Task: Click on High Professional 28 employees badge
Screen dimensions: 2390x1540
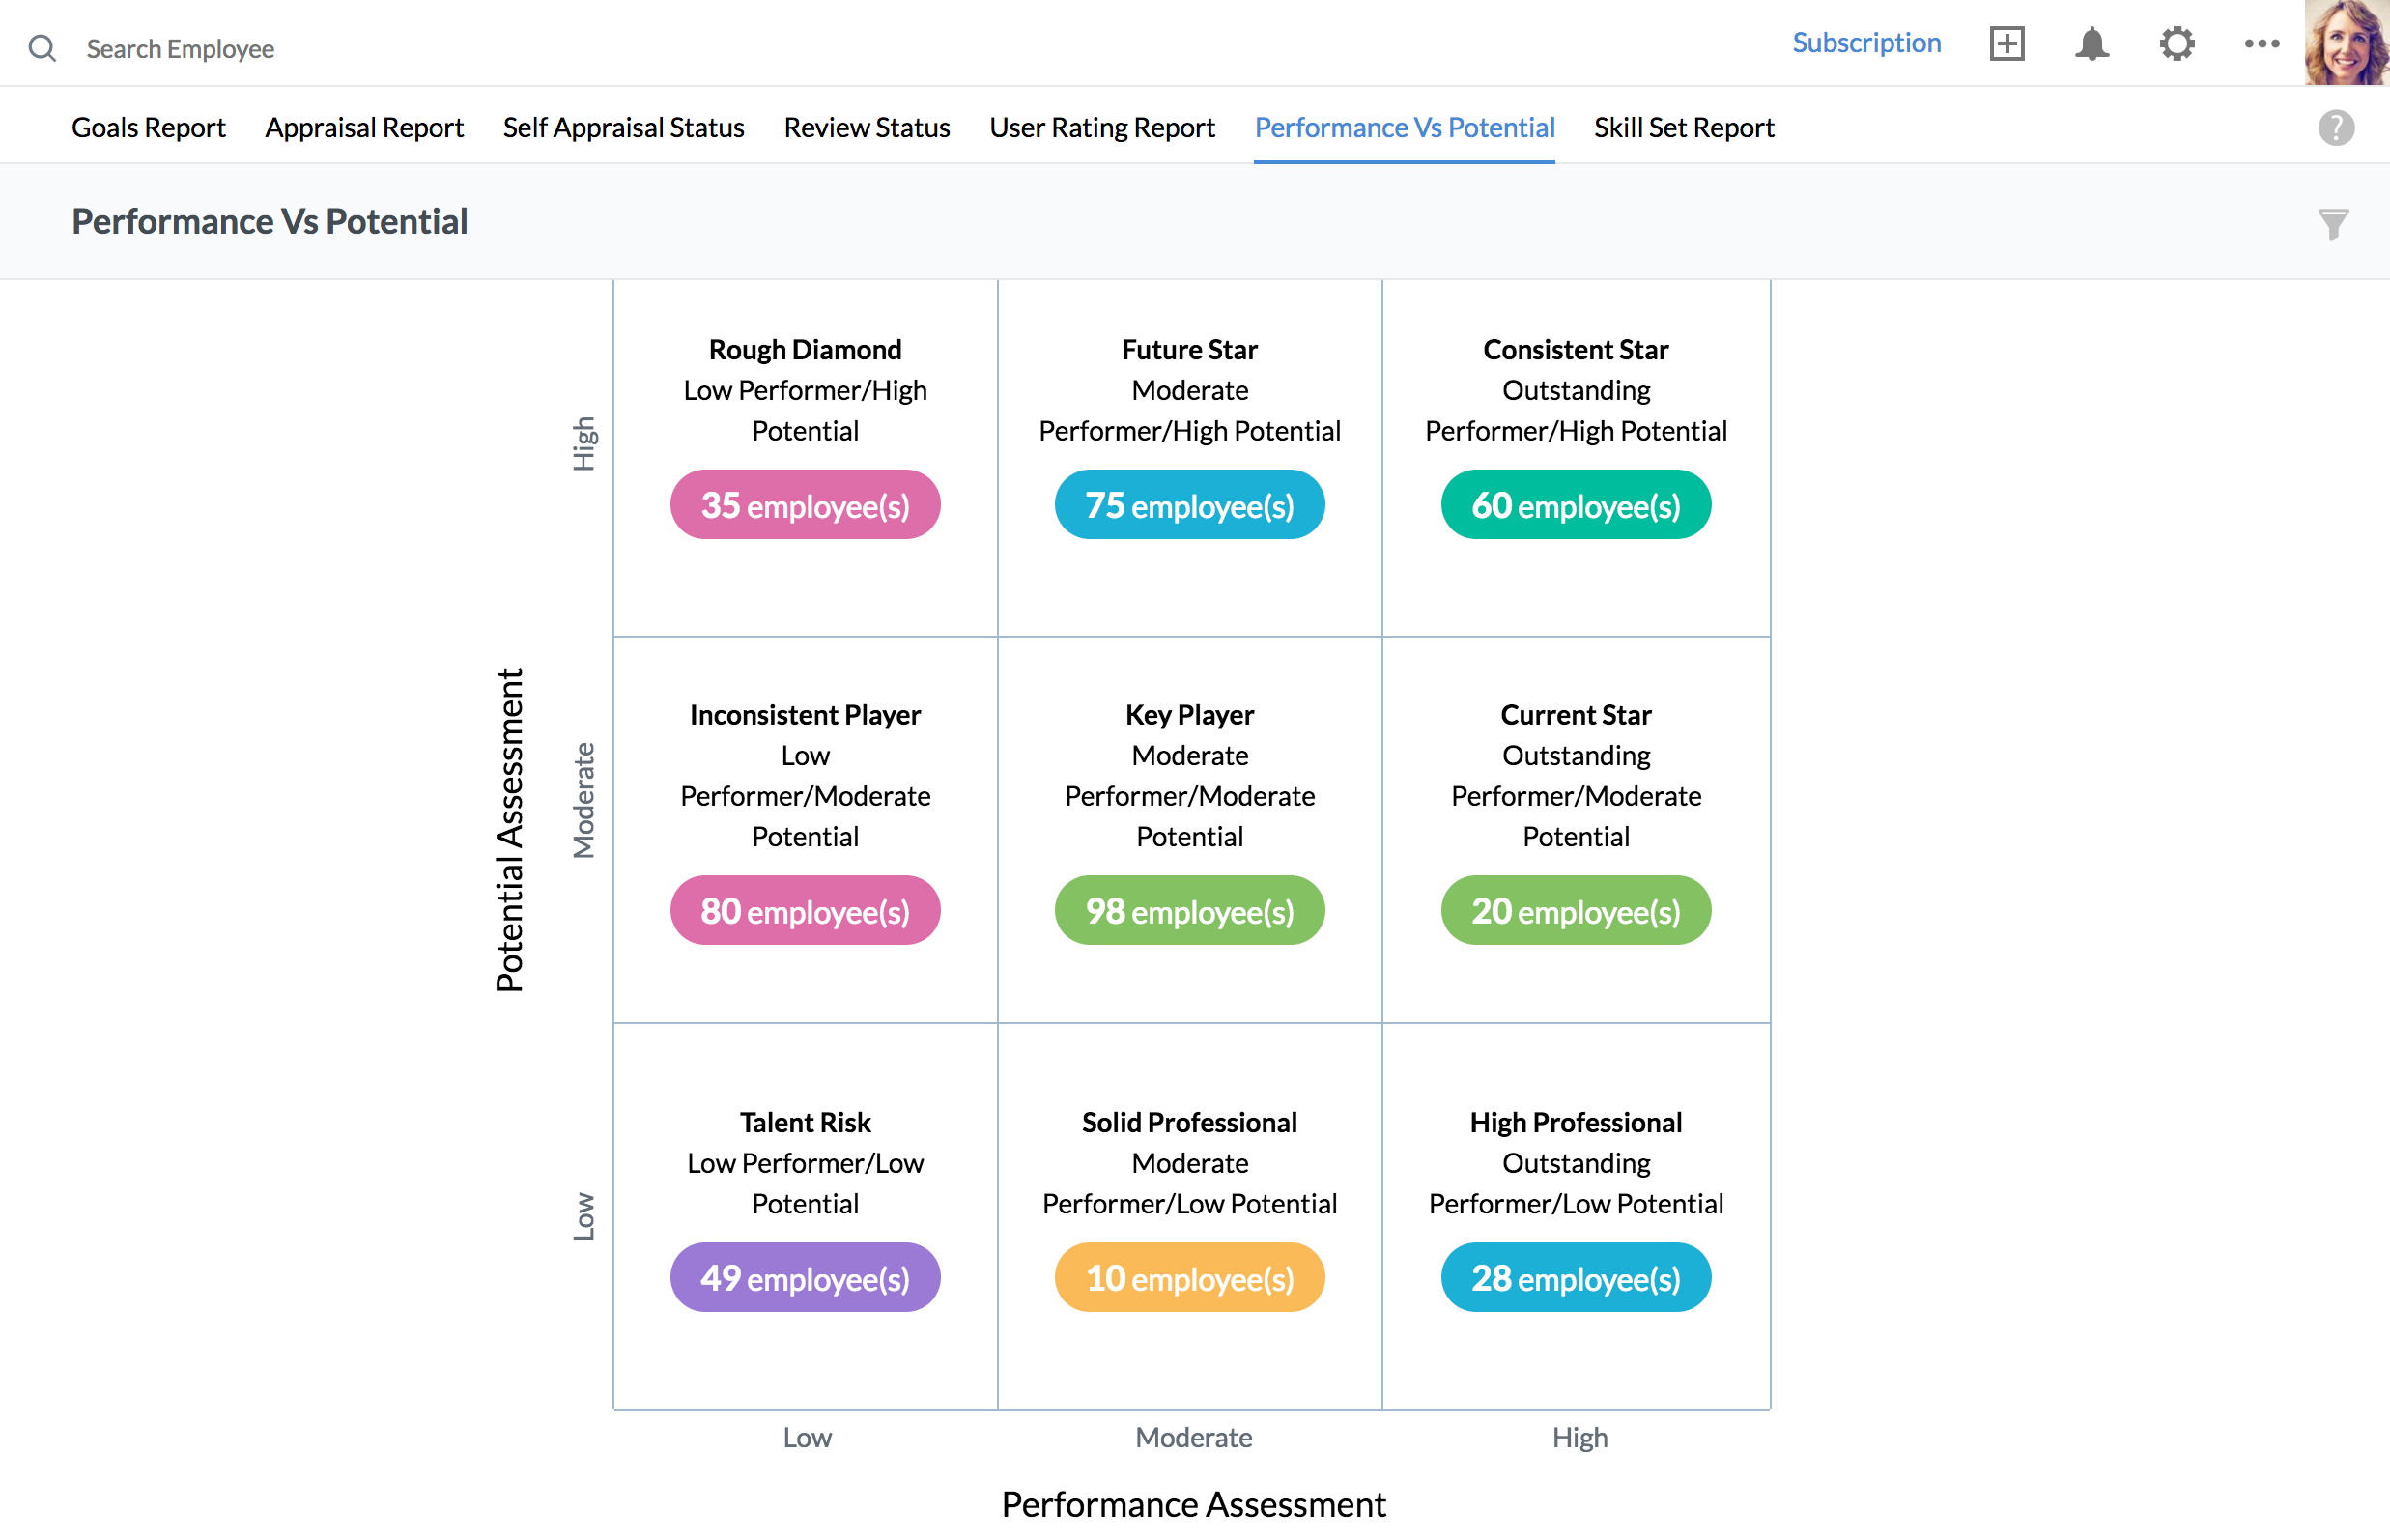Action: (x=1573, y=1279)
